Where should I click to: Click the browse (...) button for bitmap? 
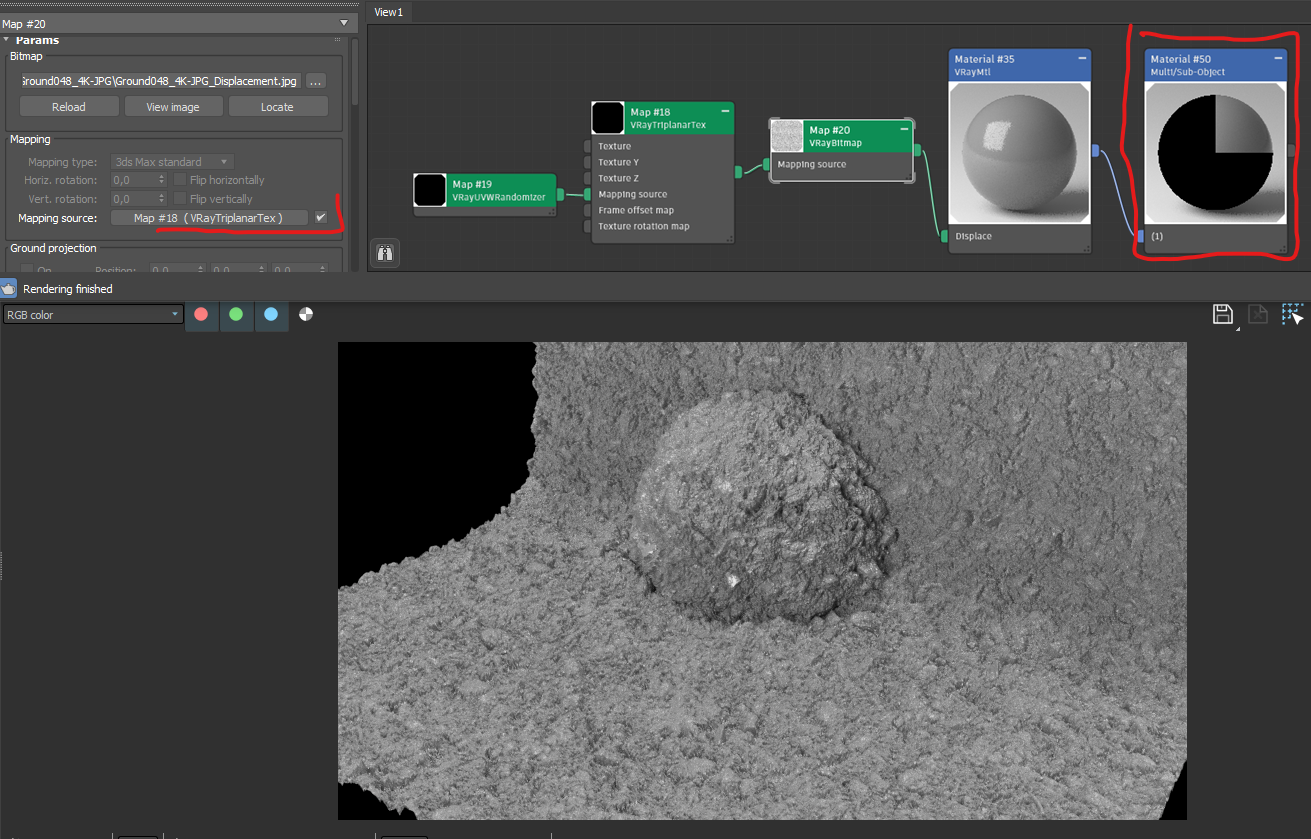[x=316, y=81]
